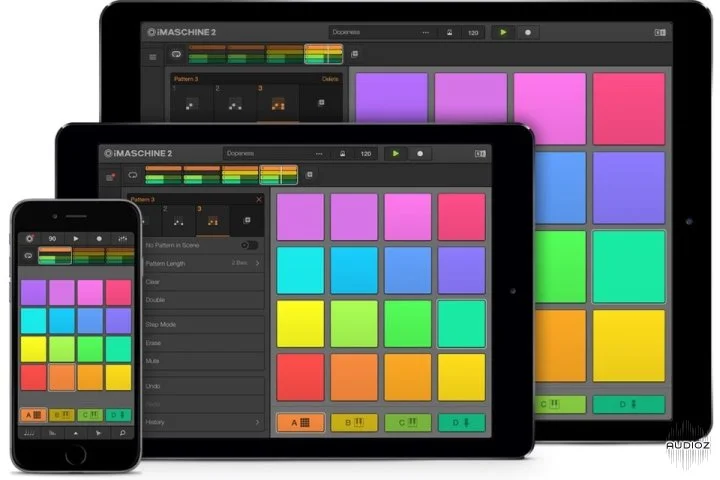Select group A drum pads on the front iPad
Screen dimensions: 720x480
(x=300, y=423)
